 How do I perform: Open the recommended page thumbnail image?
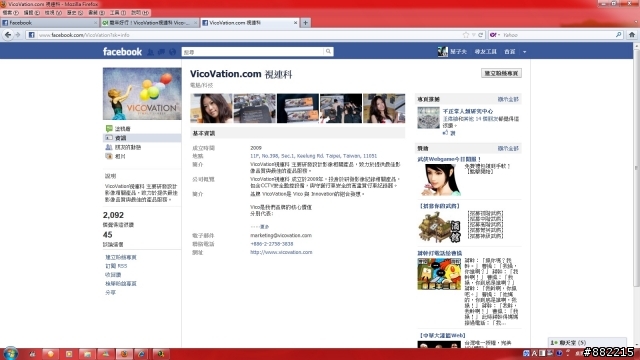pyautogui.click(x=428, y=118)
